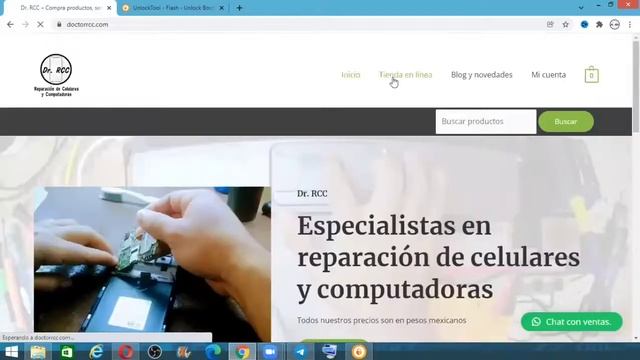
Task: Open Microsoft Store from taskbar
Action: (67, 352)
